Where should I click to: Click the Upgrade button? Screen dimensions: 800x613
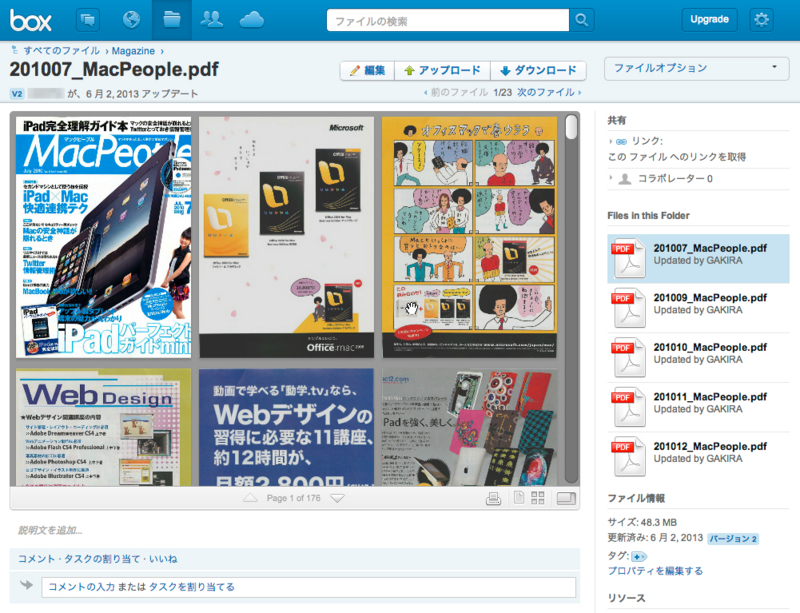[x=709, y=20]
